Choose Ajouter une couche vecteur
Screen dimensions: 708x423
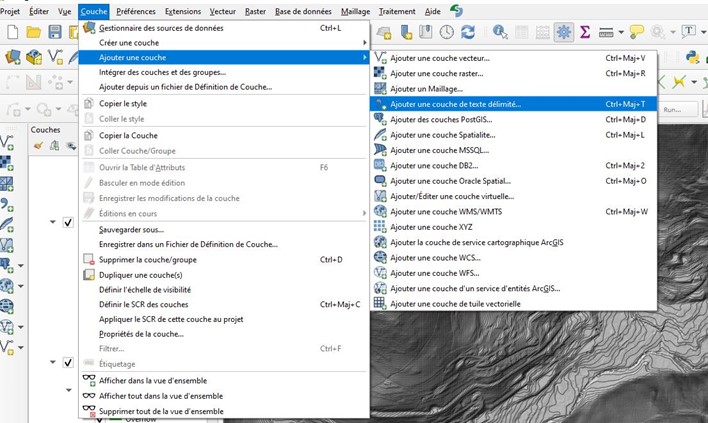pos(513,58)
